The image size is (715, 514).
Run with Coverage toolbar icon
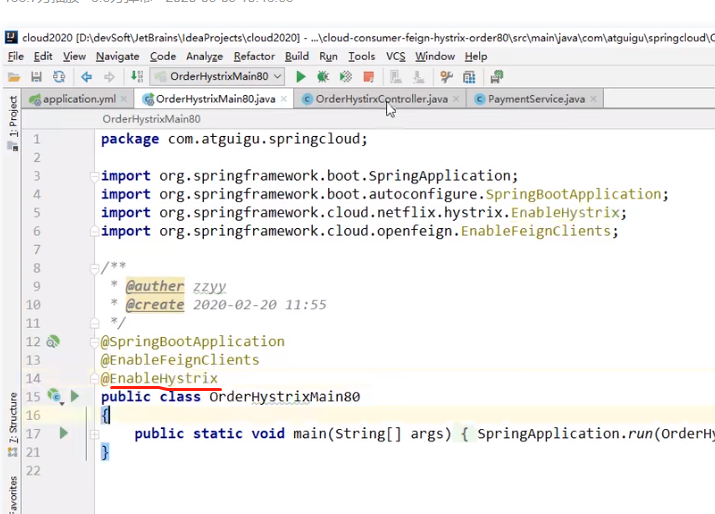346,77
